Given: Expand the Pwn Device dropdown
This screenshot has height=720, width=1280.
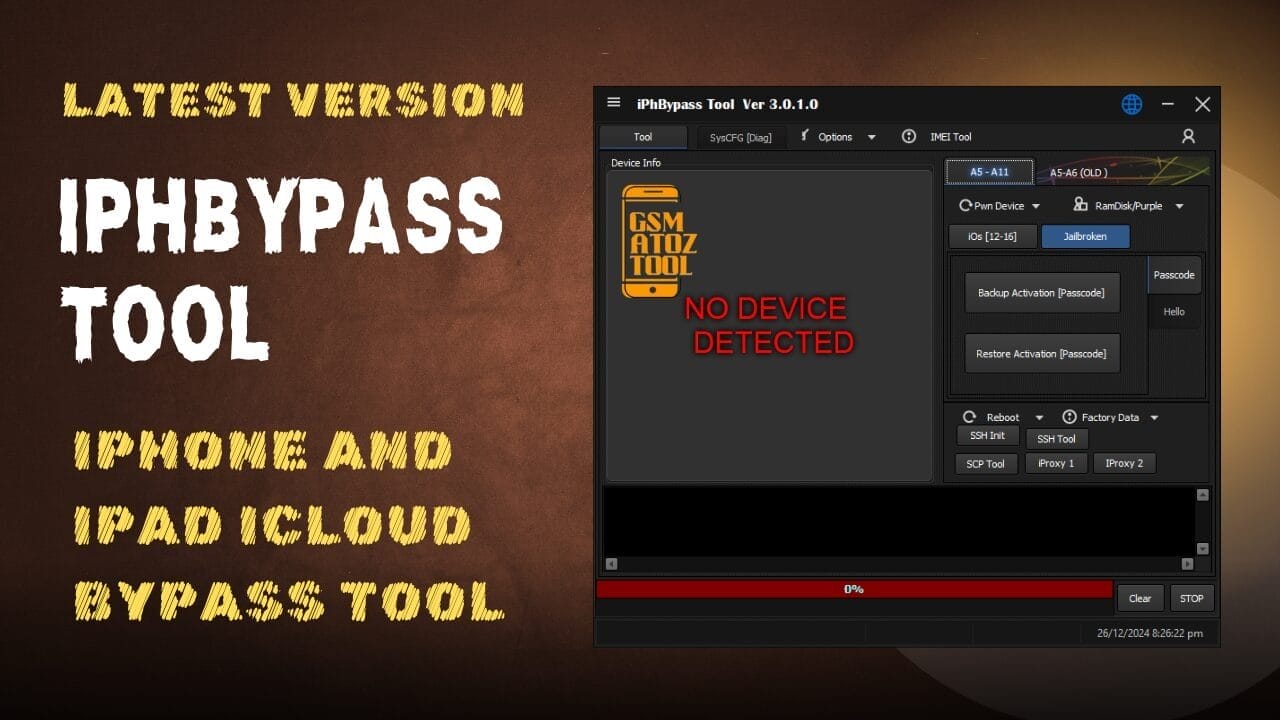Looking at the screenshot, I should point(1034,205).
